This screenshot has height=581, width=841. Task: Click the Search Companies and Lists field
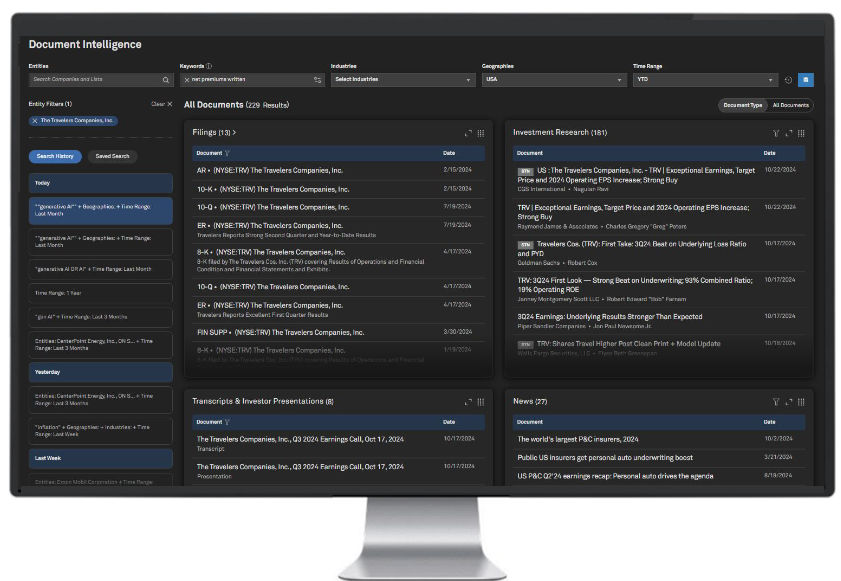coord(101,80)
